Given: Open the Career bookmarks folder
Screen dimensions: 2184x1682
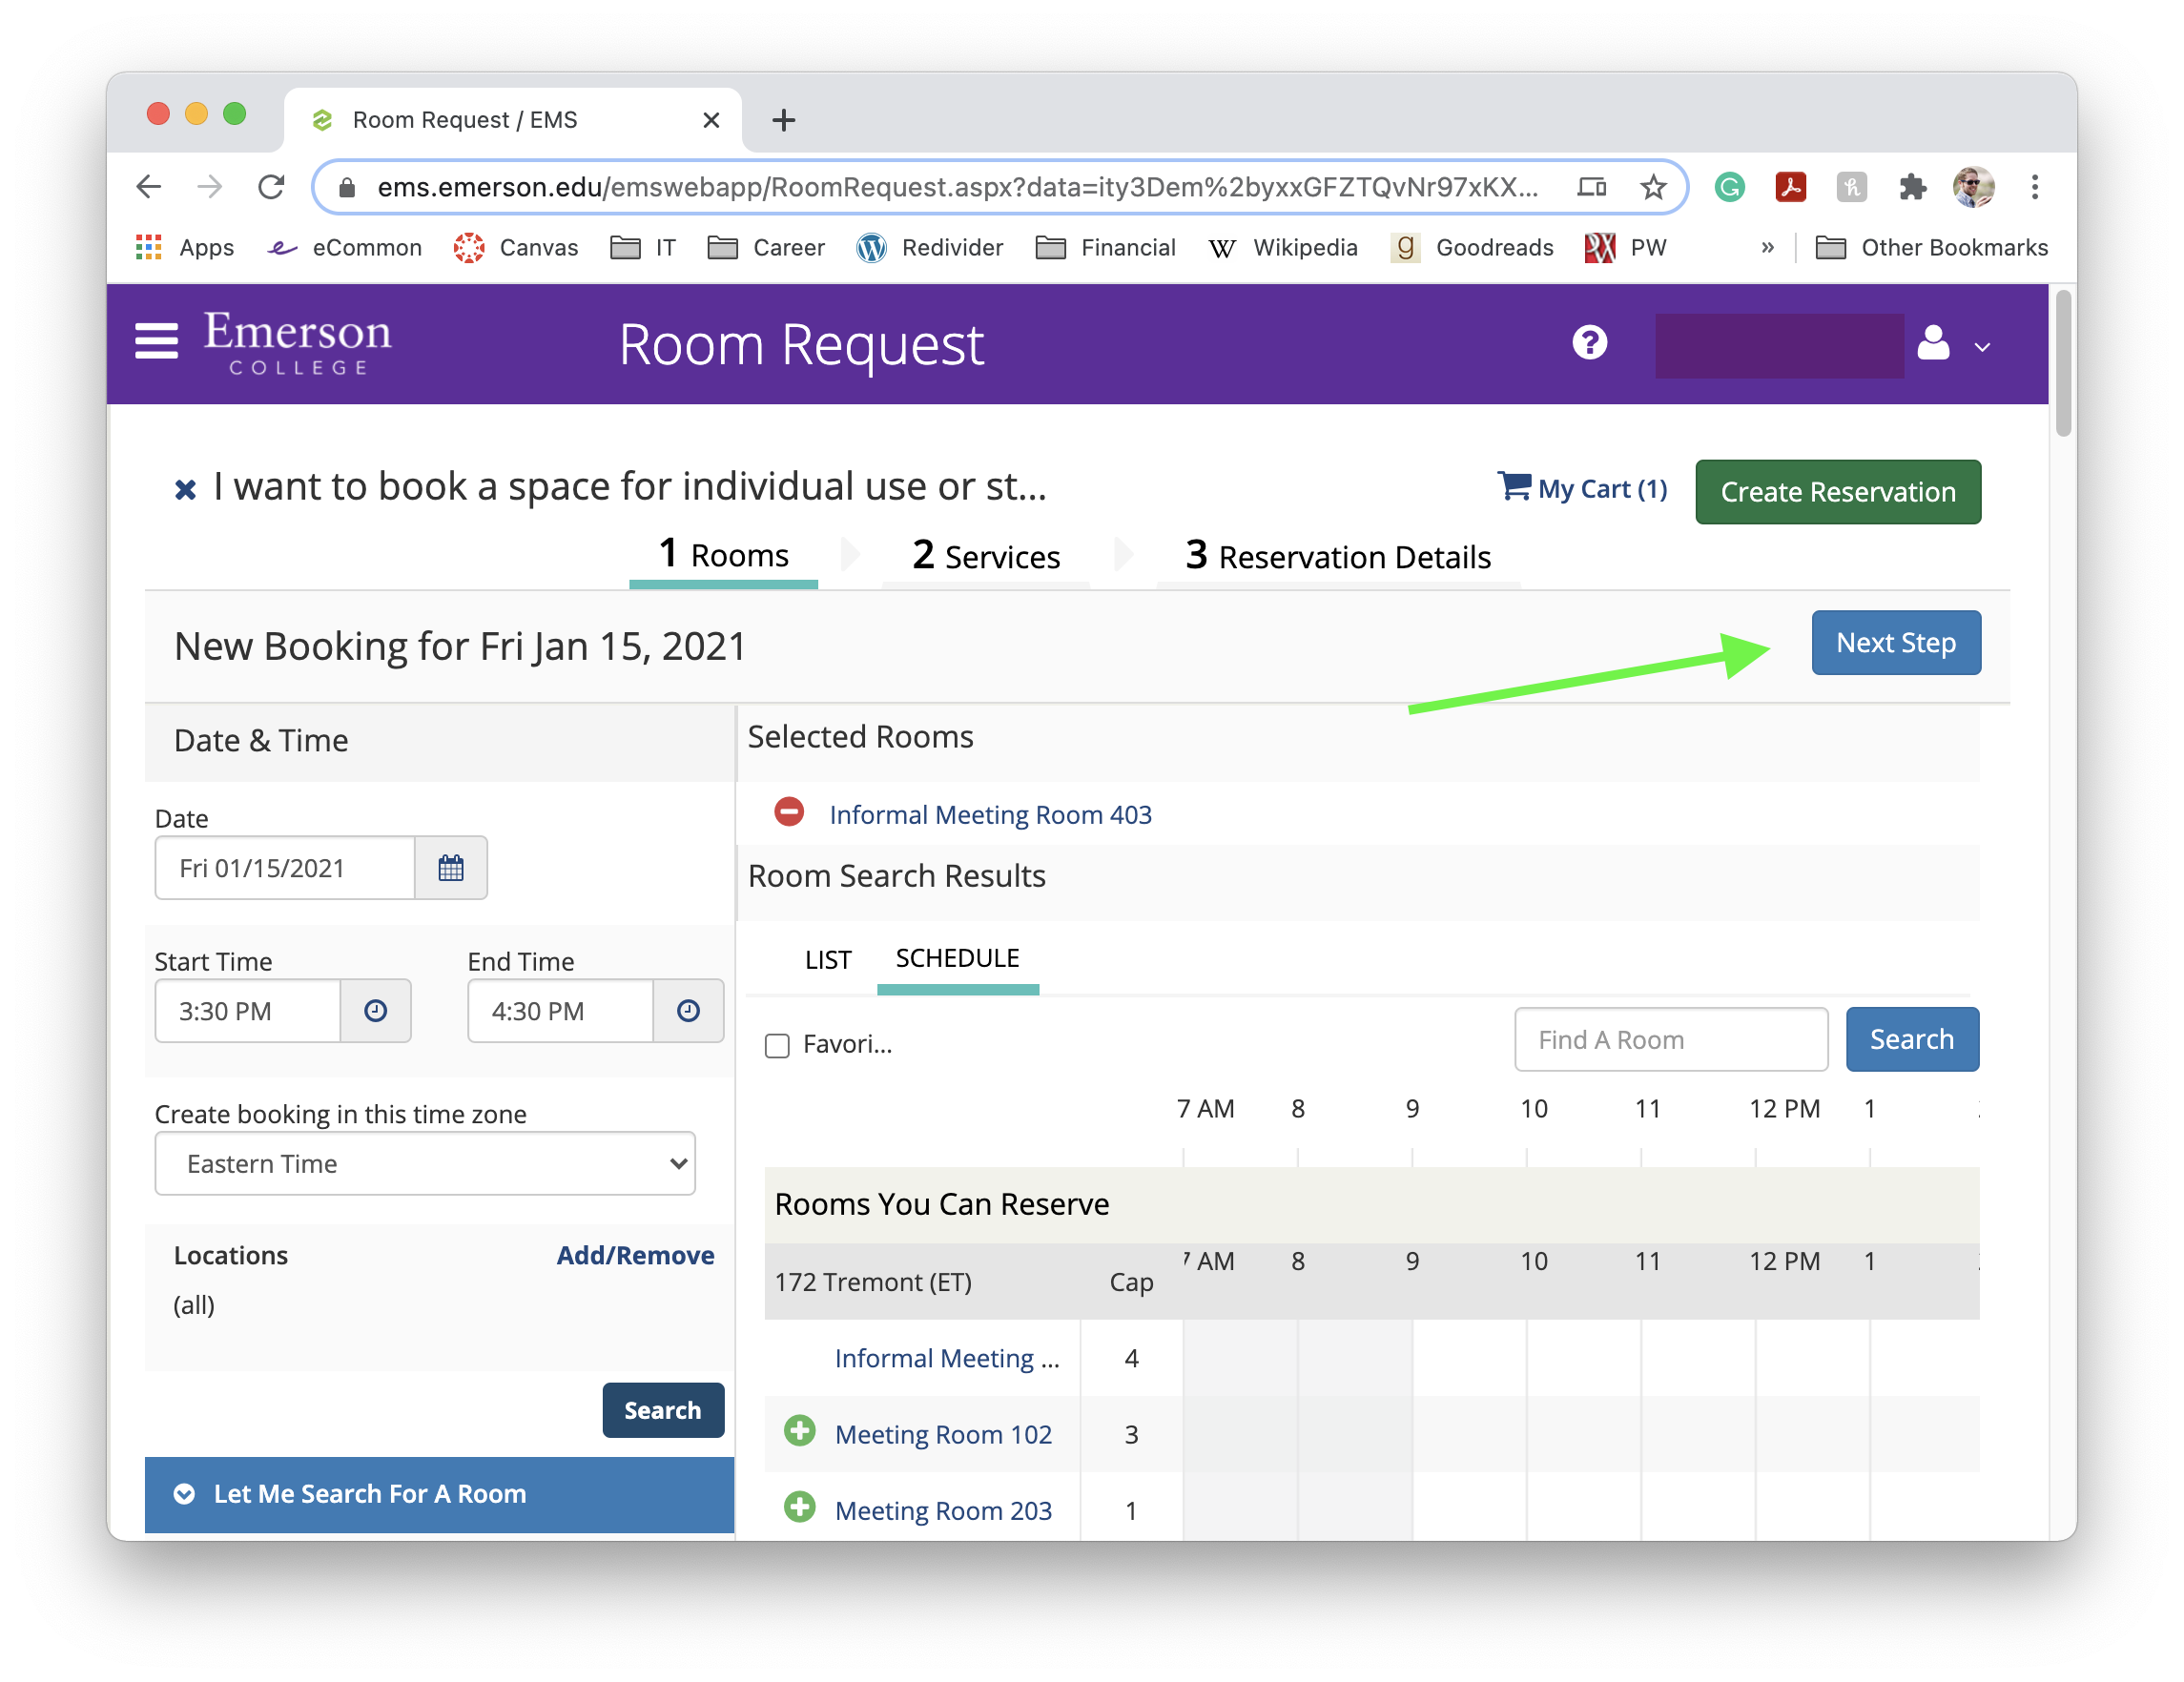Looking at the screenshot, I should tap(766, 248).
